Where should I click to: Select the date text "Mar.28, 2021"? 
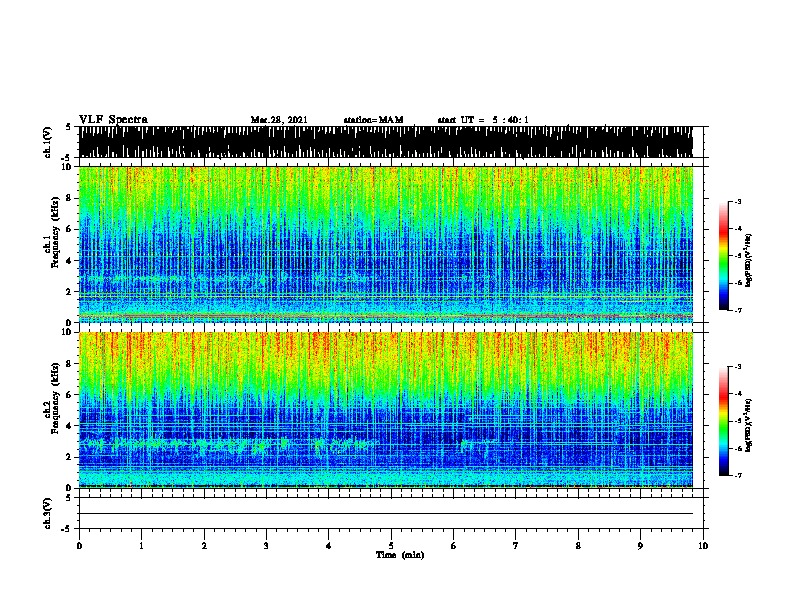[279, 120]
